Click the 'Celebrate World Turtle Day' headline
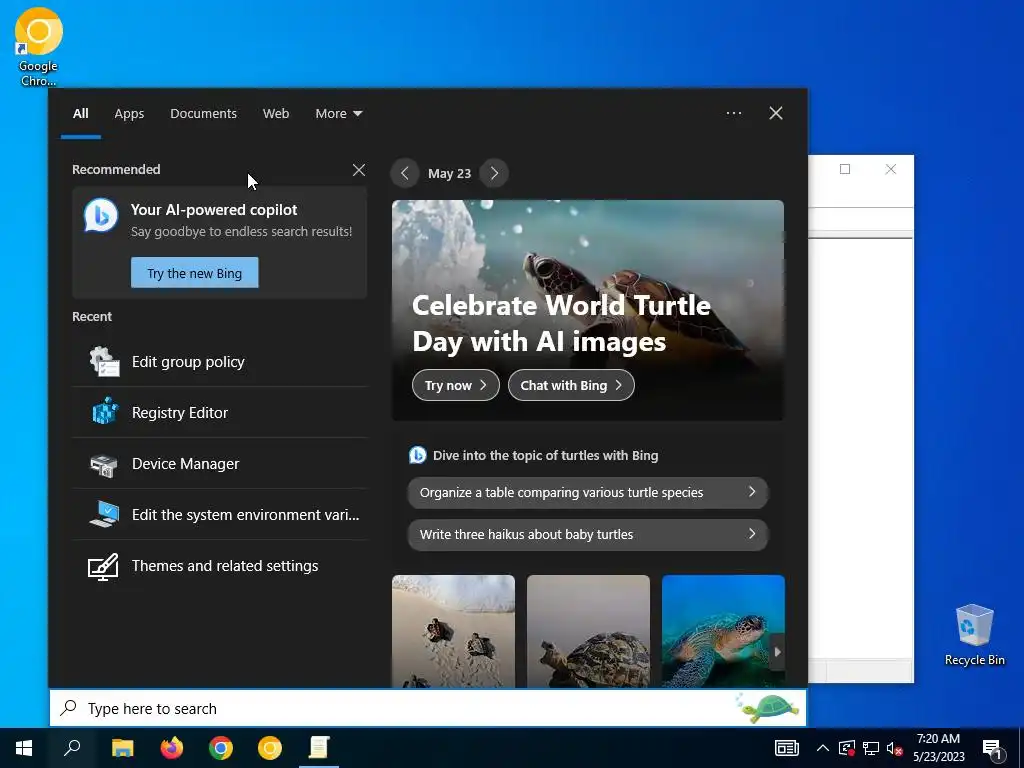 (561, 323)
